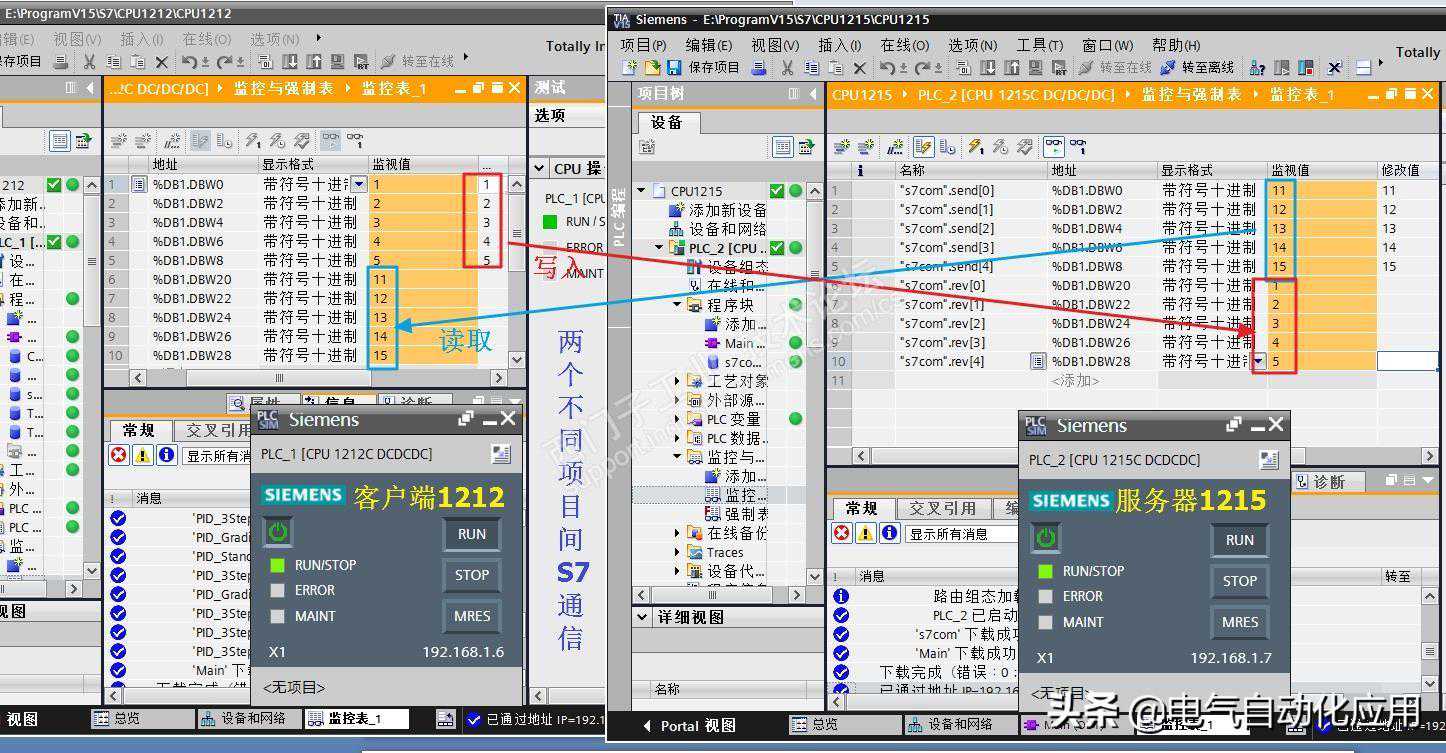Open display format dropdown for DBW28 row
Image resolution: width=1446 pixels, height=753 pixels.
pos(1259,361)
